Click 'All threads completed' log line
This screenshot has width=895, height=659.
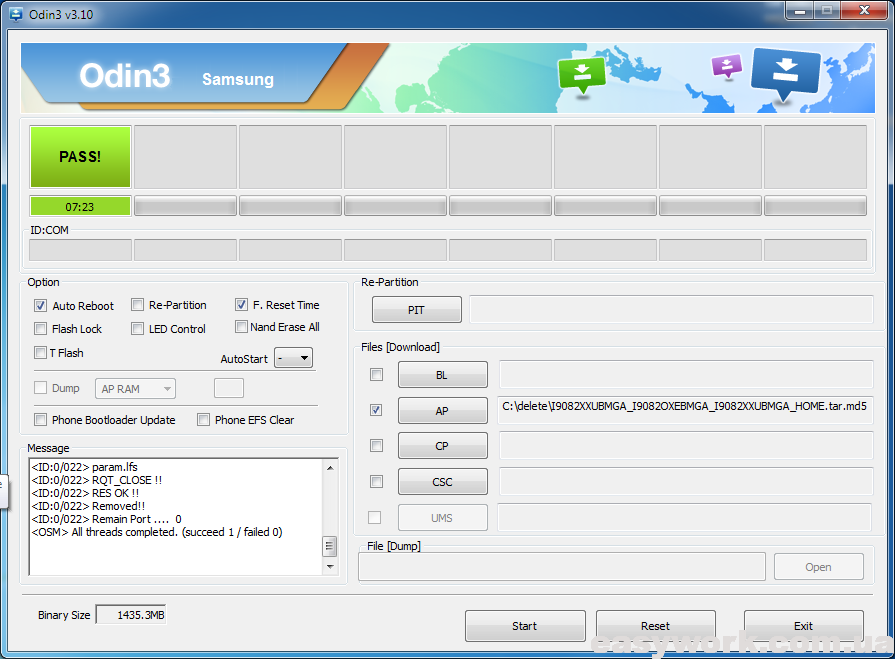(157, 532)
